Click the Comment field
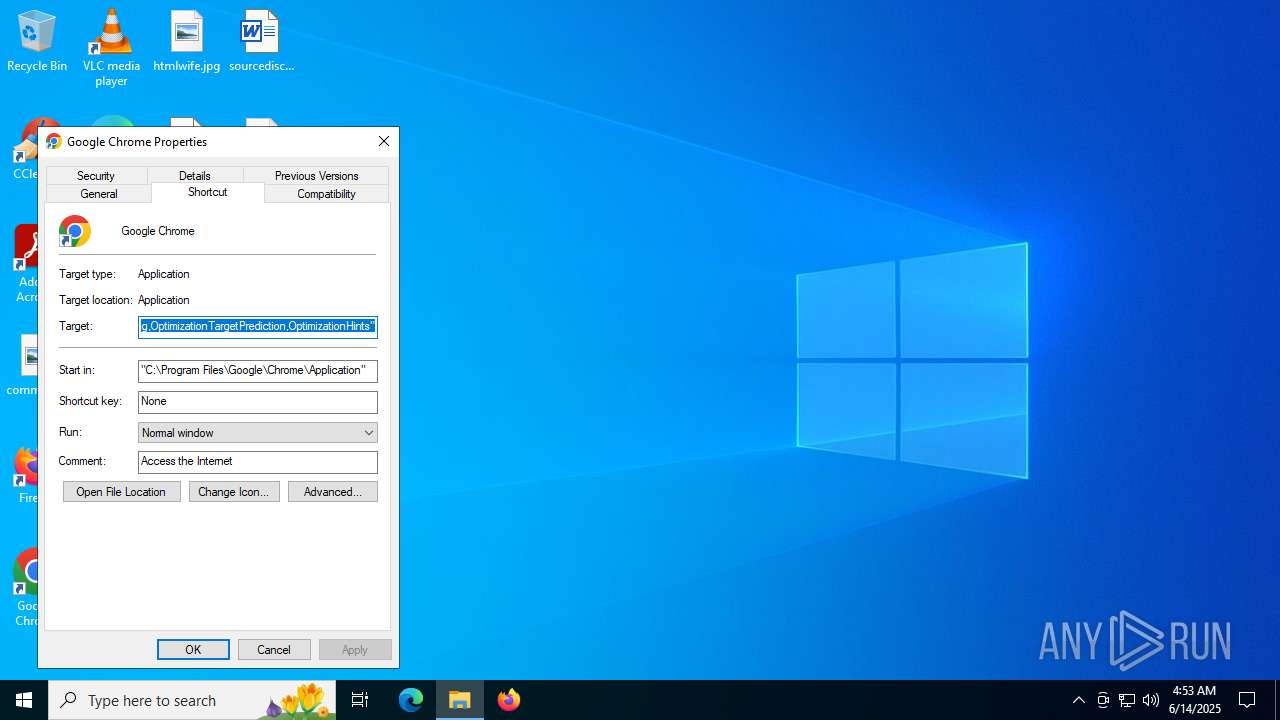Image resolution: width=1280 pixels, height=720 pixels. click(x=258, y=462)
